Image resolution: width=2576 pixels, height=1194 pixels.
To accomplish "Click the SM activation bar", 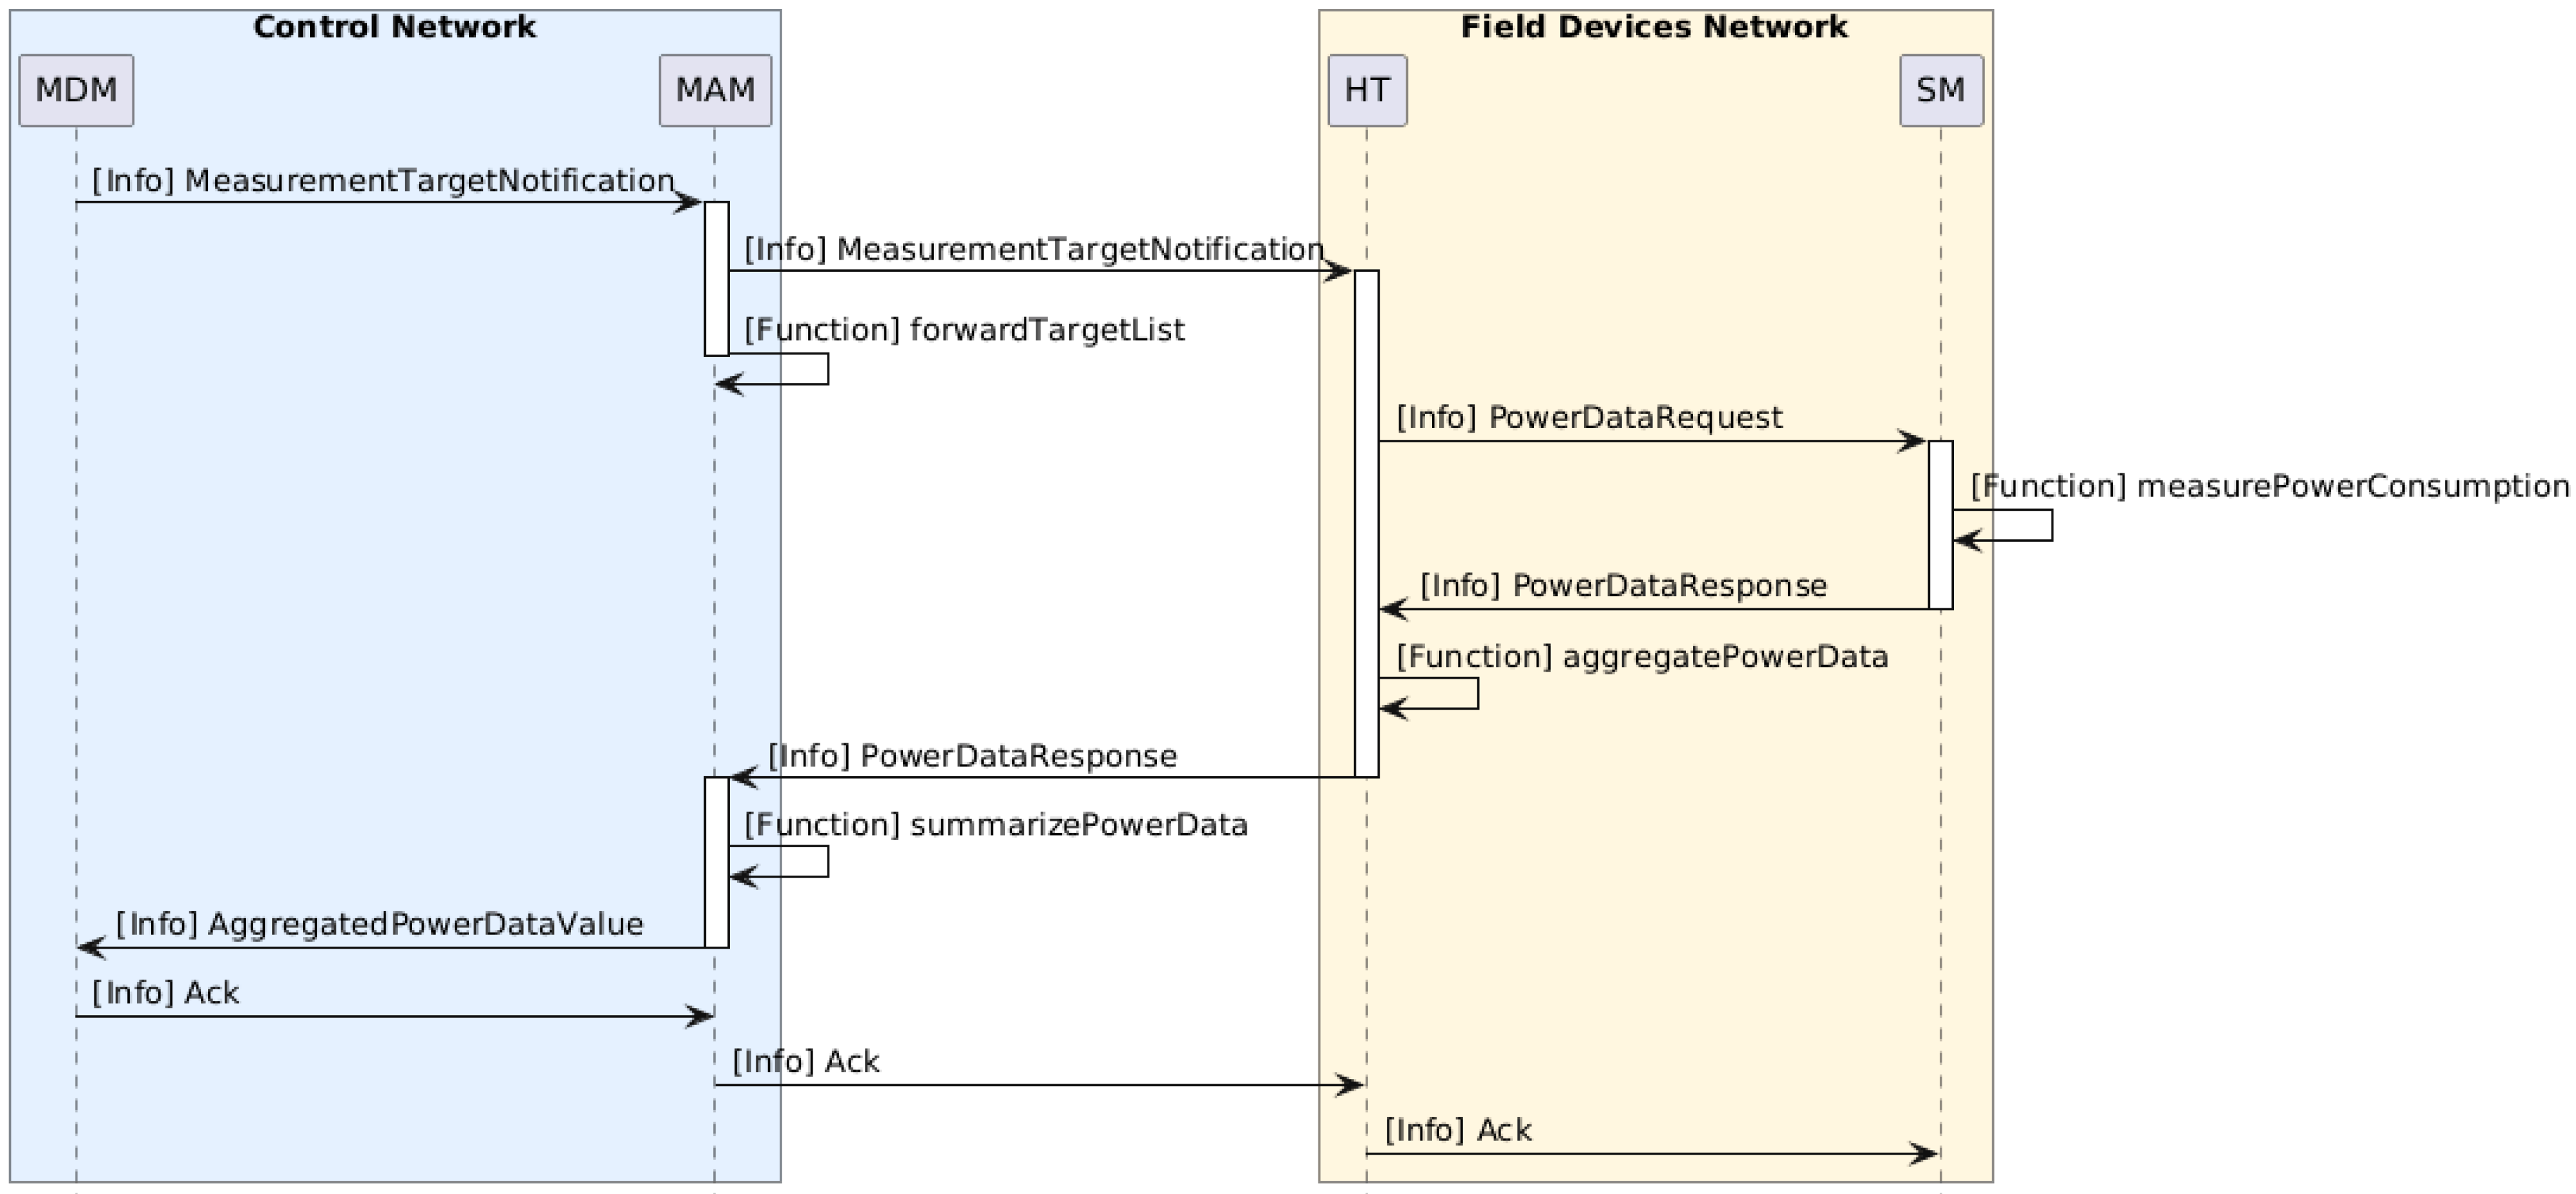I will pos(1940,524).
